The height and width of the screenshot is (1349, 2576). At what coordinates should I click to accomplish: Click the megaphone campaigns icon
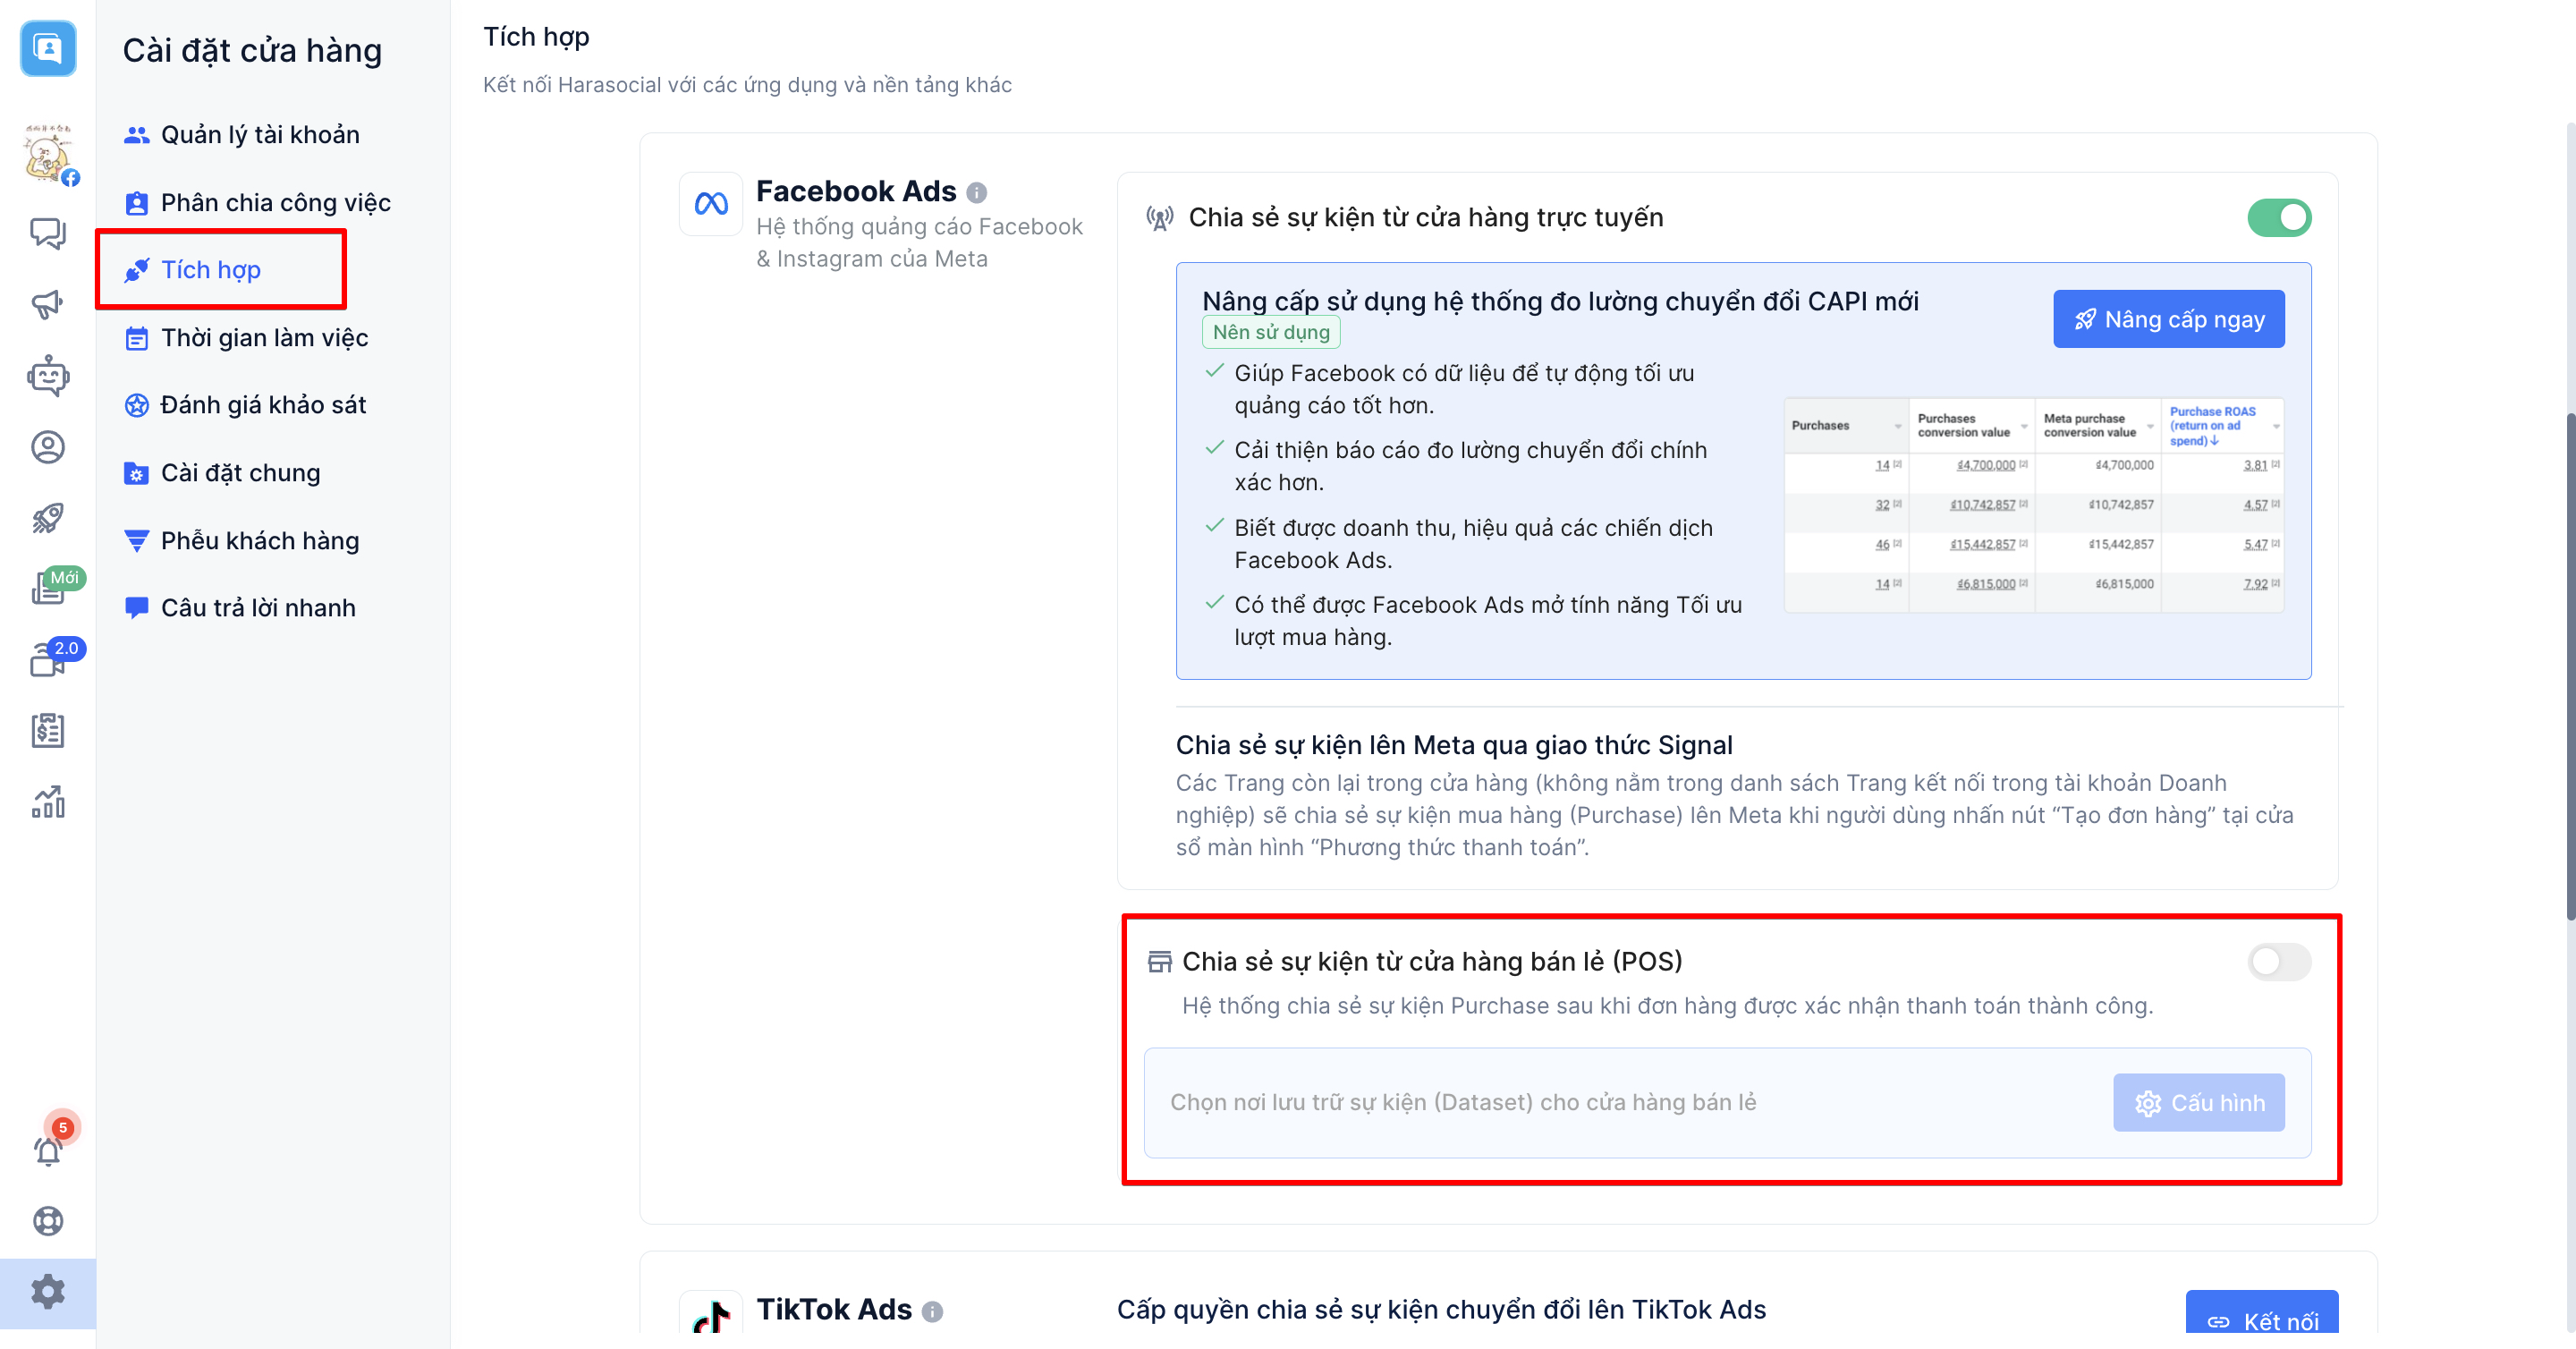click(47, 304)
